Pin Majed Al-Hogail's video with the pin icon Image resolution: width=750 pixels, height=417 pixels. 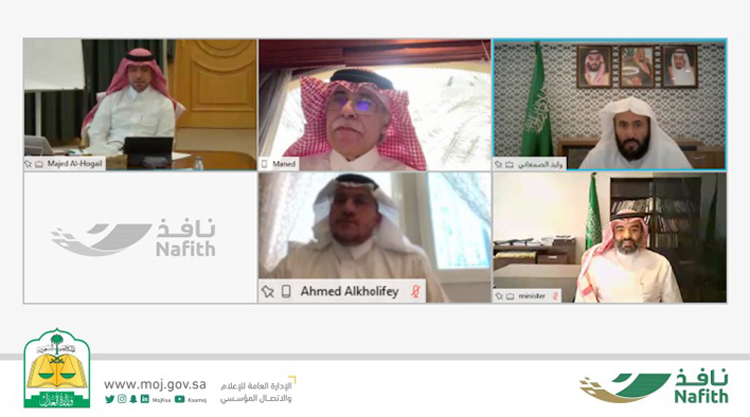coord(28,164)
